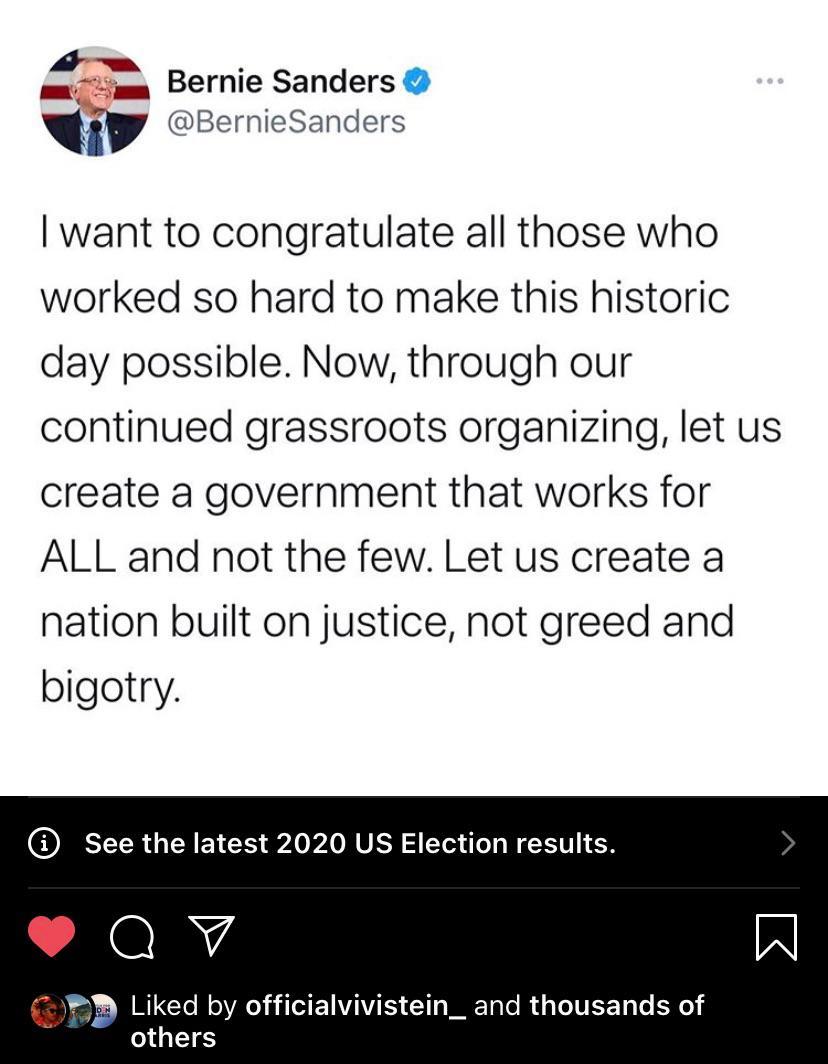Tap the info icon beside election results
The image size is (828, 1064).
pos(43,844)
